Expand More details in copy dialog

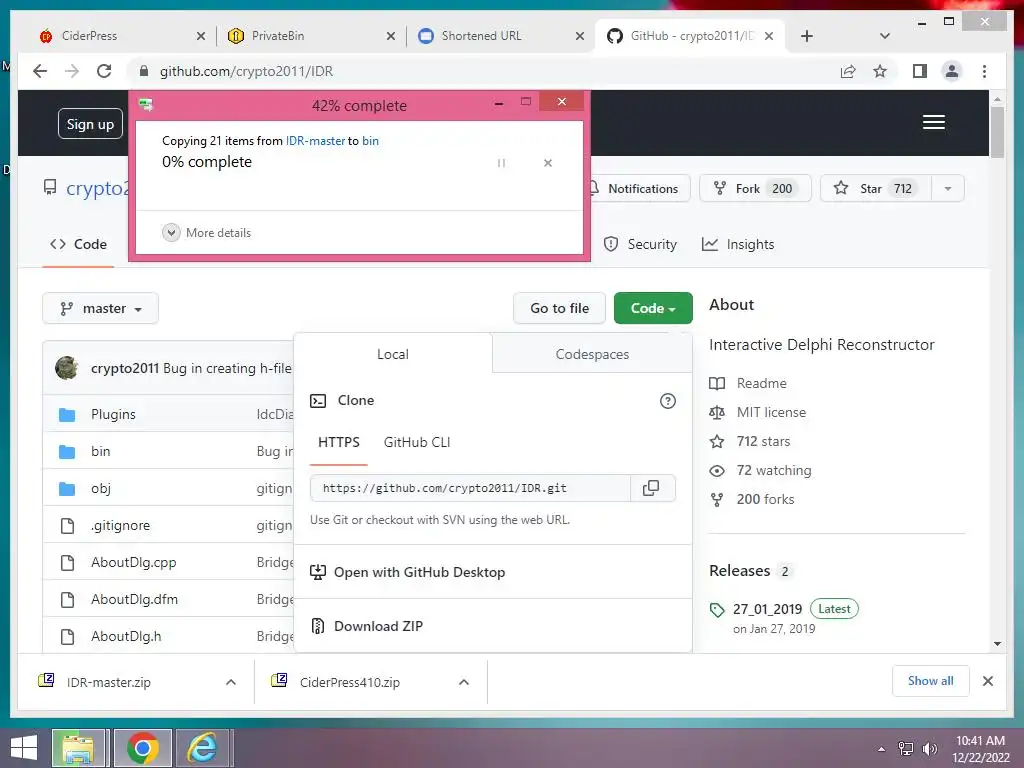(206, 232)
